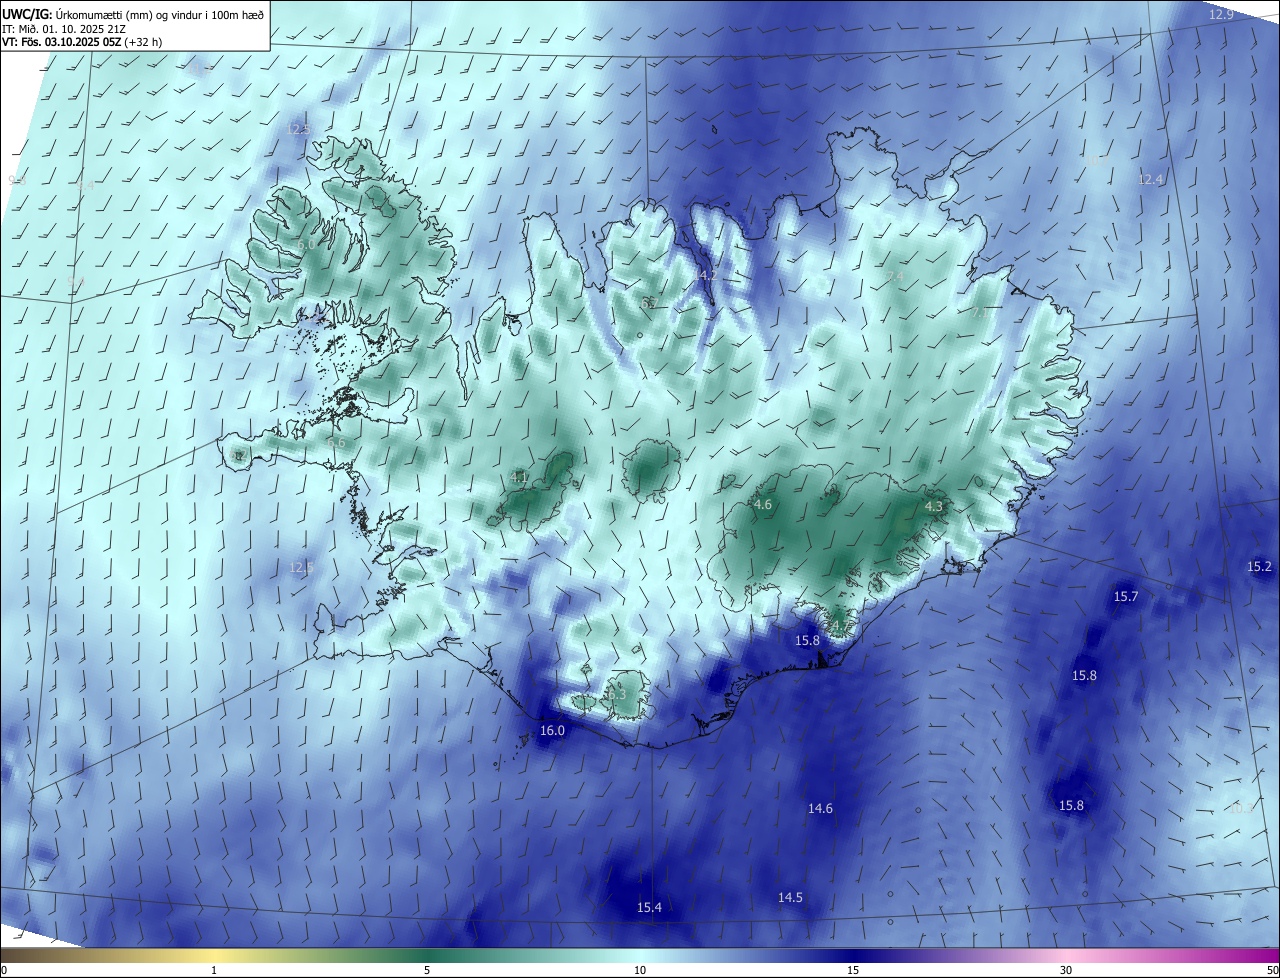Click the 4.6 value label
The height and width of the screenshot is (978, 1280).
(763, 505)
